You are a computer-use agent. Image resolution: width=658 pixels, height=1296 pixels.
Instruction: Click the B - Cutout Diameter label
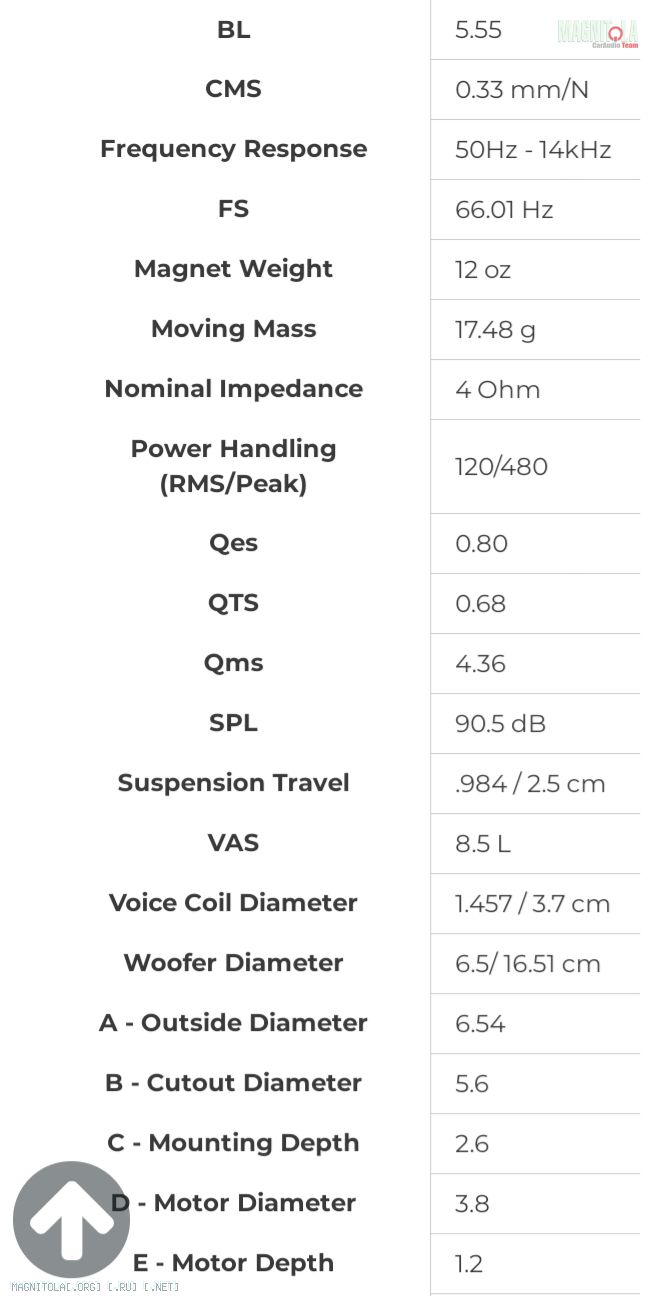[x=233, y=1083]
